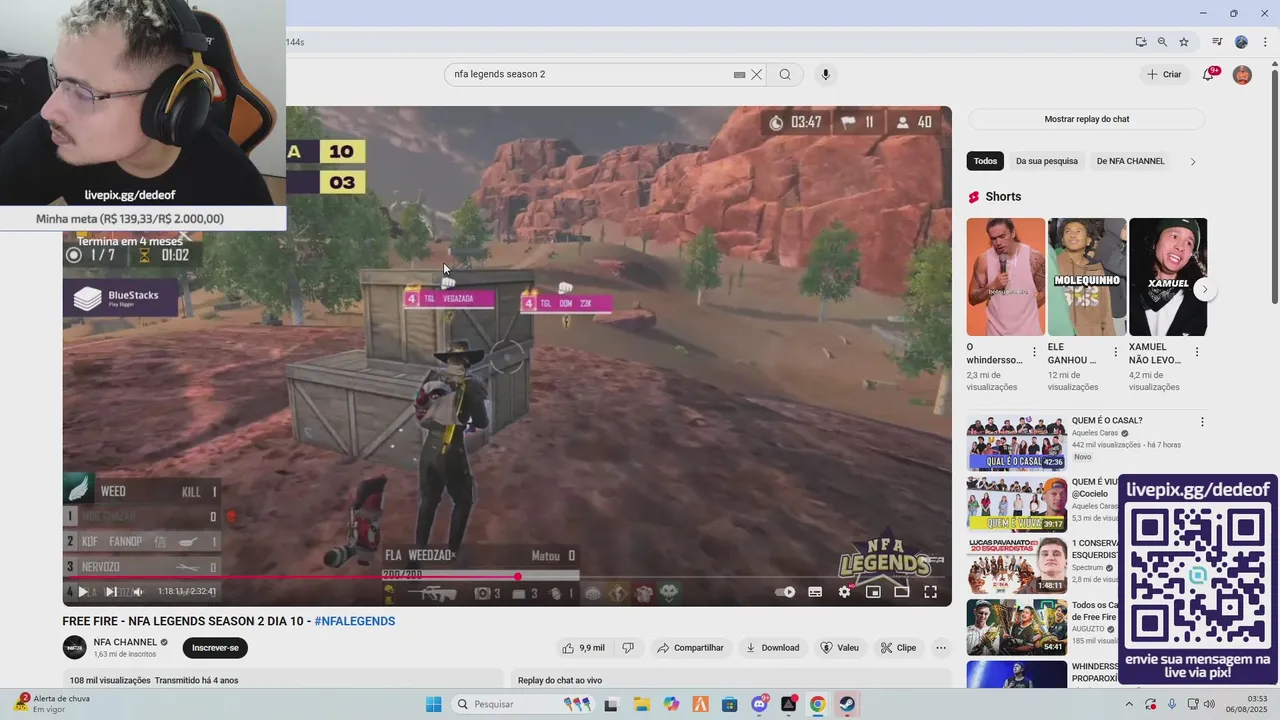
Task: Select the Da sua pesquisa chip
Action: click(1047, 161)
